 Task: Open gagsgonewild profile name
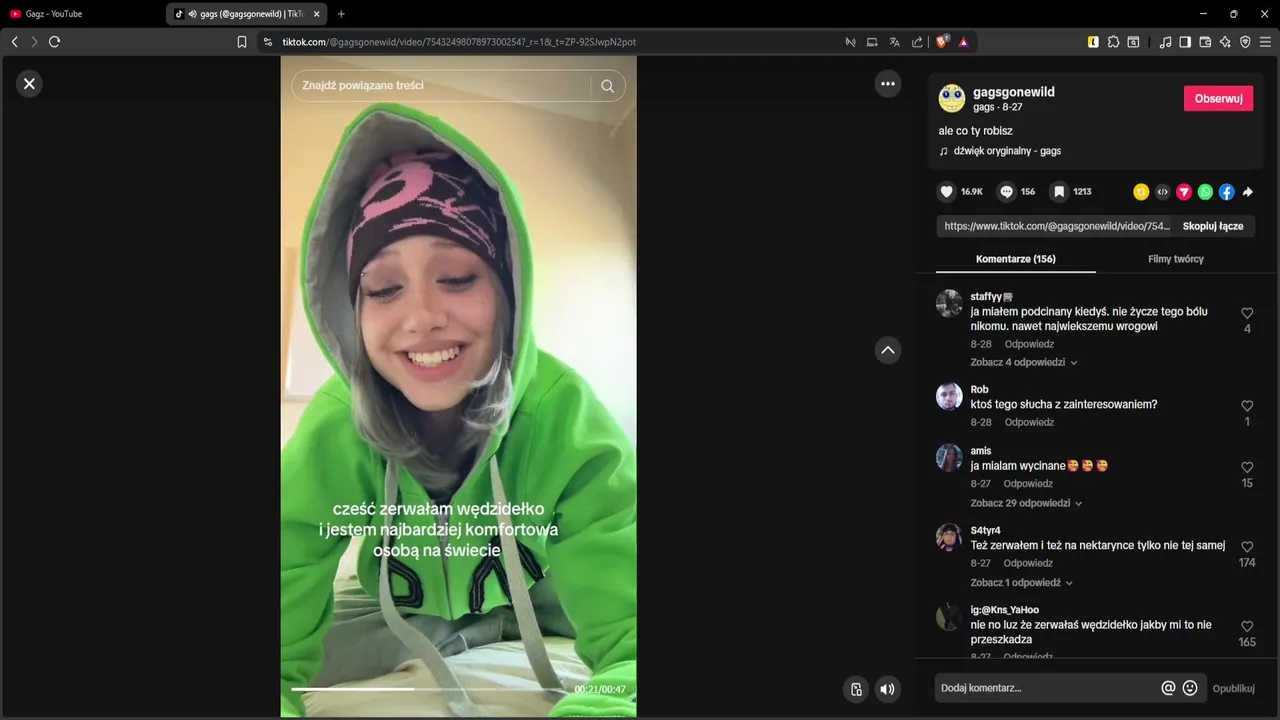[1014, 92]
